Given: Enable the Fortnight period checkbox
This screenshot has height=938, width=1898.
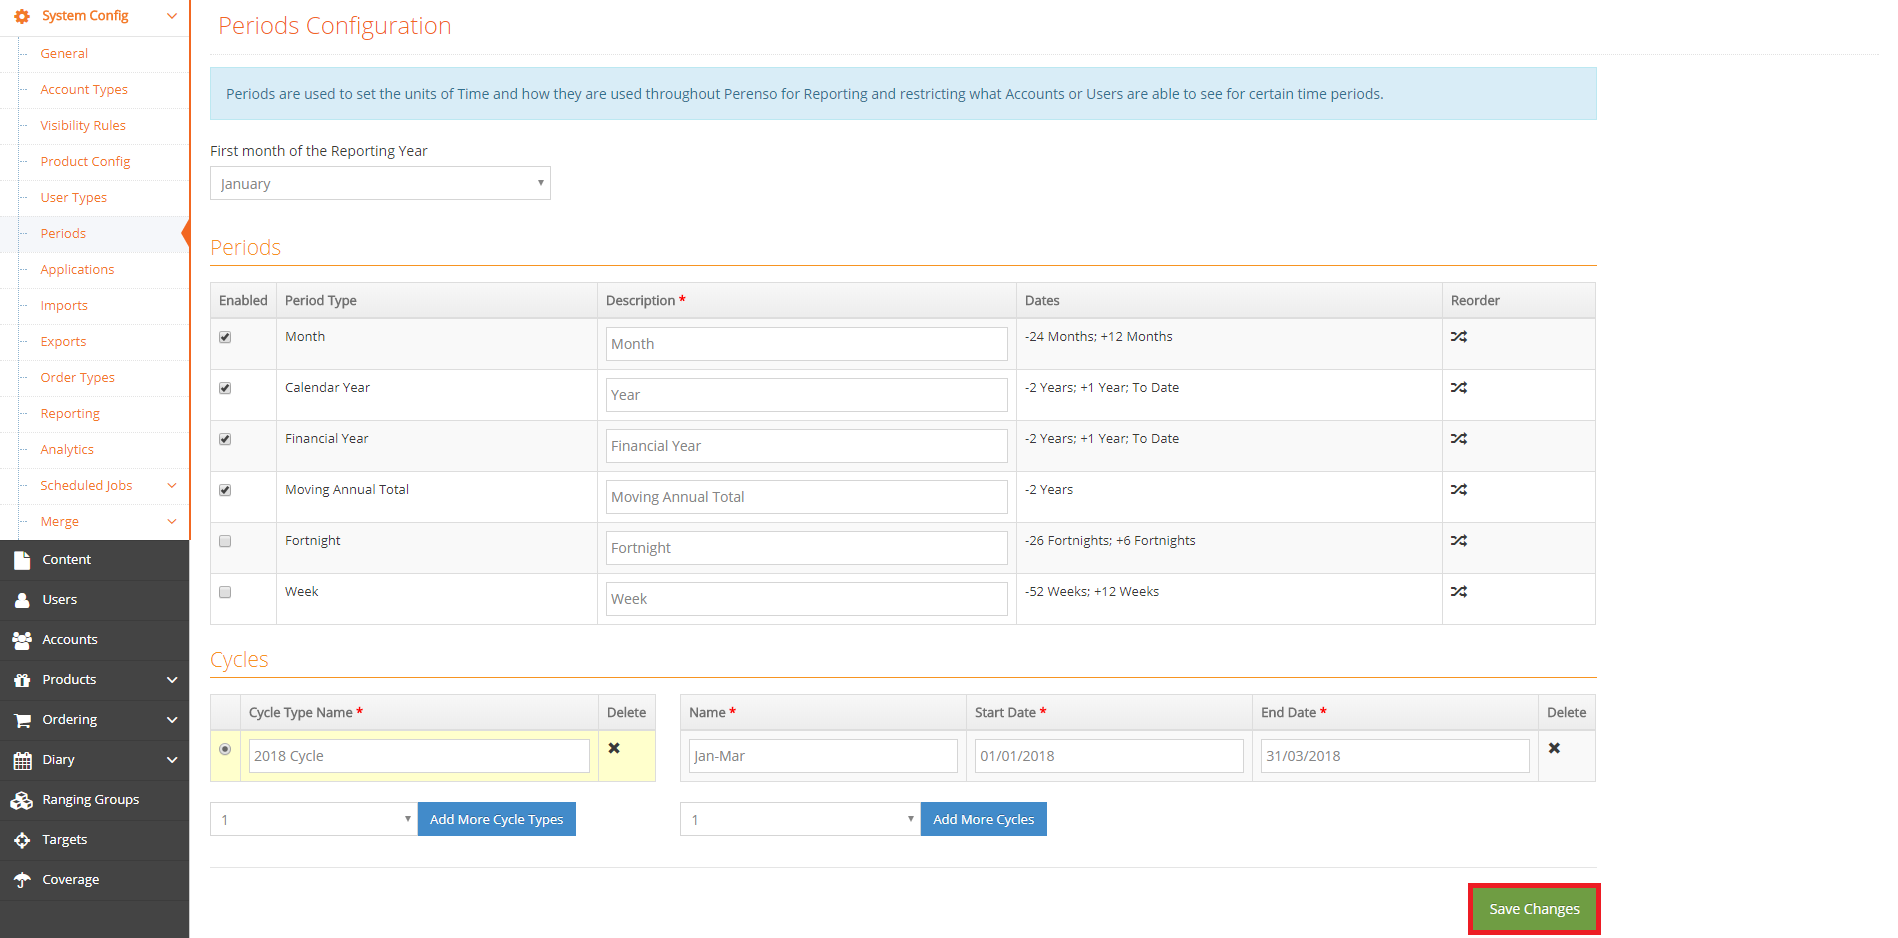Looking at the screenshot, I should click(225, 541).
